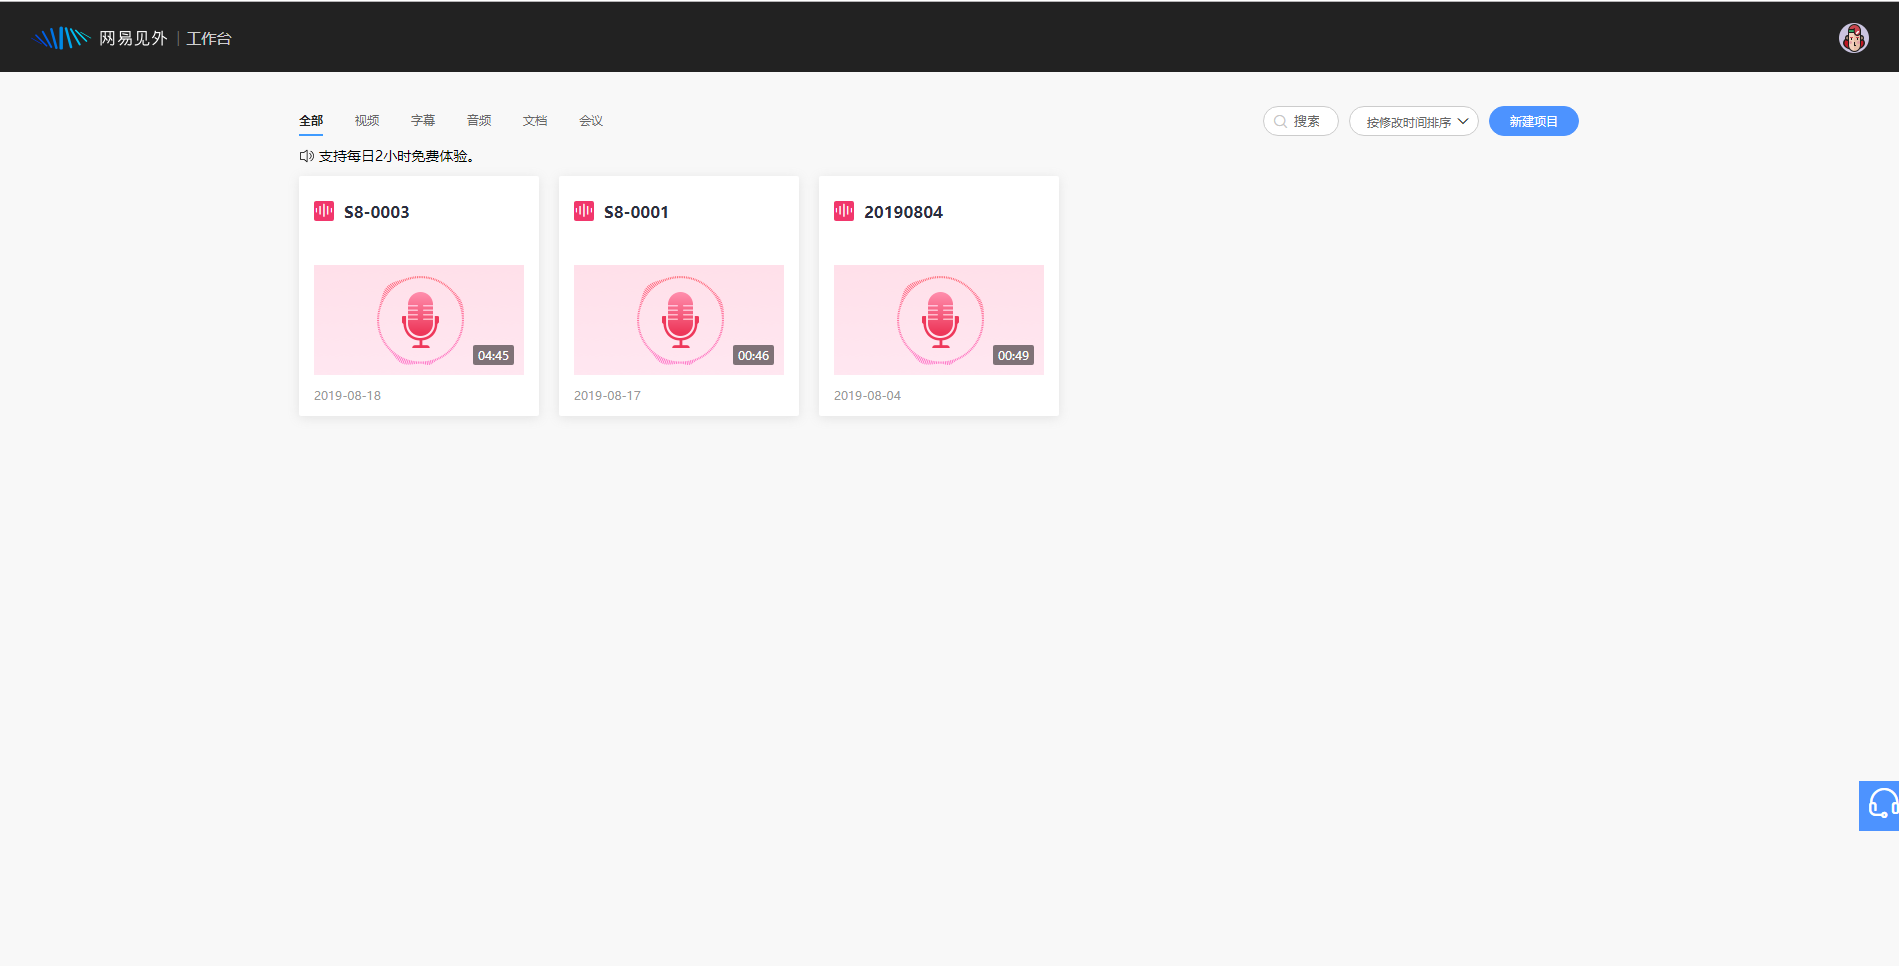Click the audio icon beside S8-0003
The image size is (1899, 966).
click(x=324, y=211)
